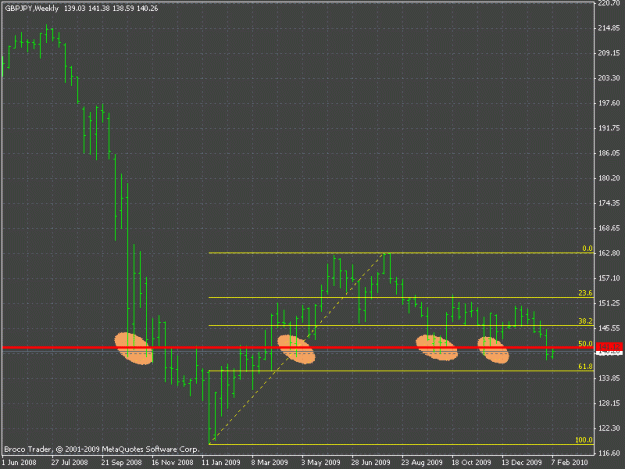Select the 122.30 price axis value

pyautogui.click(x=609, y=428)
